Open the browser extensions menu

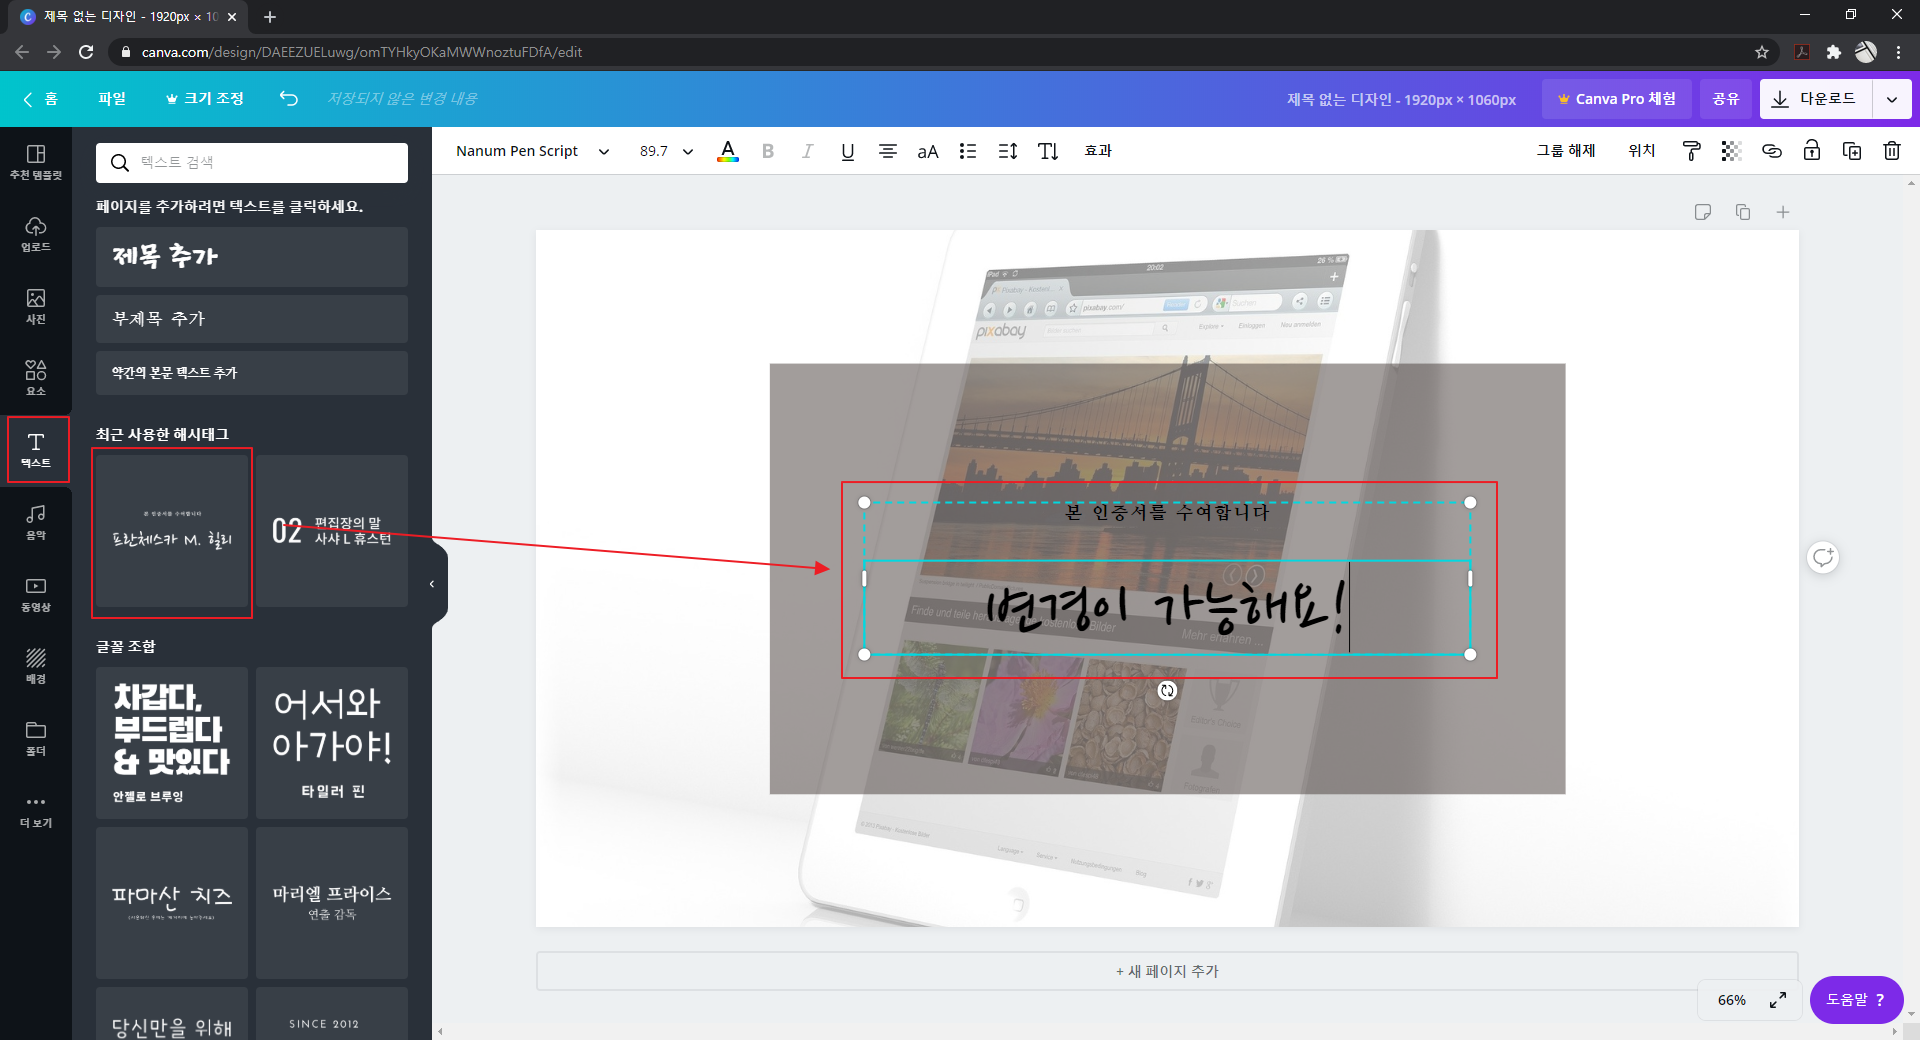[1833, 52]
